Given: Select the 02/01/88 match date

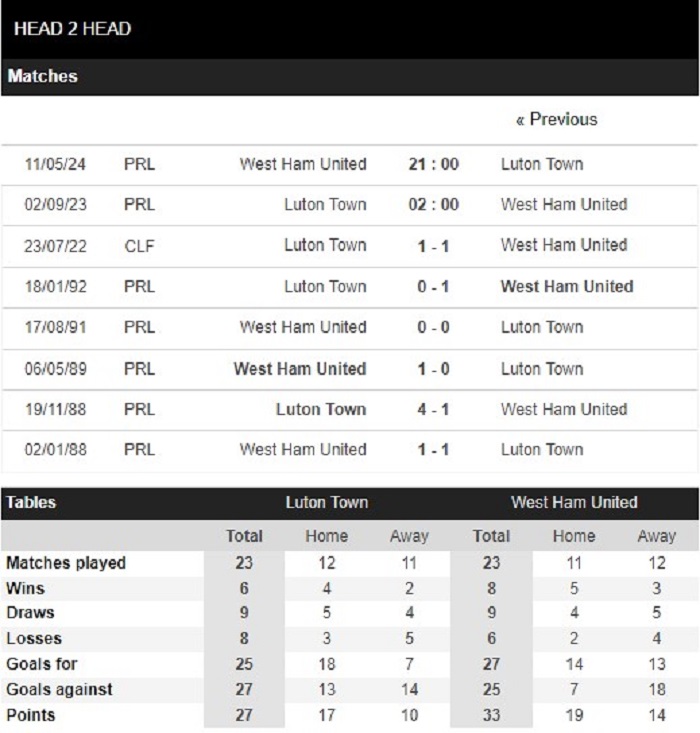Looking at the screenshot, I should click(56, 450).
